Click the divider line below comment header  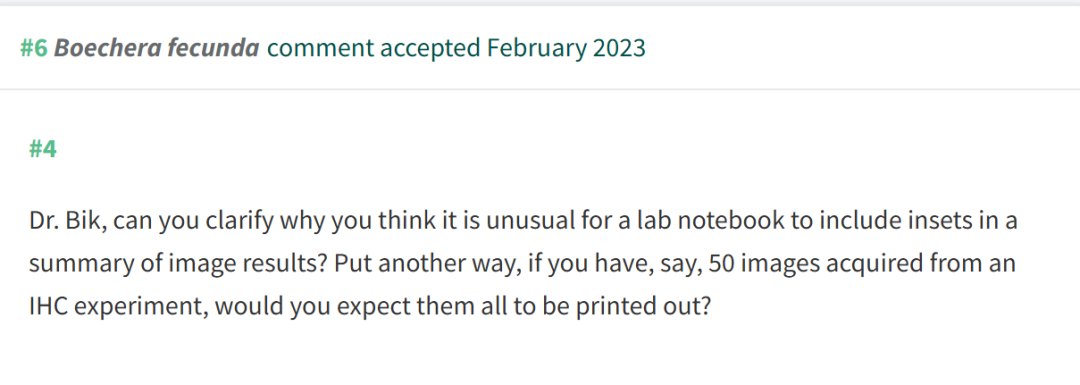(x=540, y=89)
